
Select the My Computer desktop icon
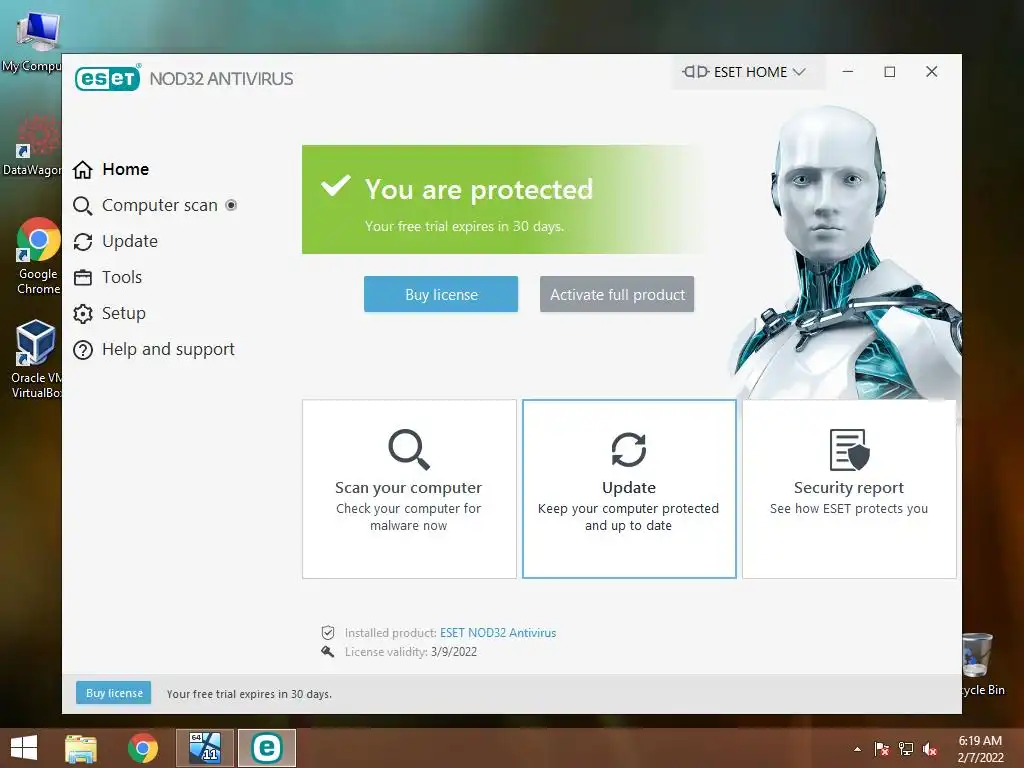pos(33,42)
